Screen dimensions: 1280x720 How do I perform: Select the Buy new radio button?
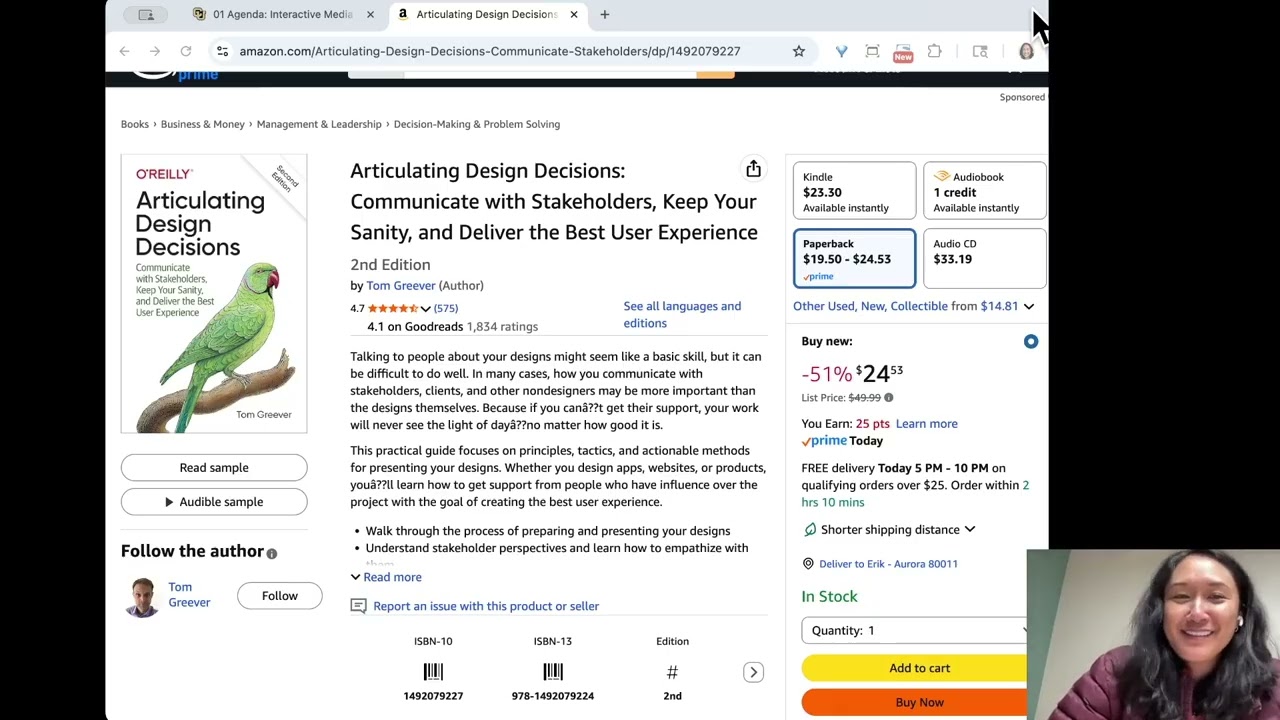coord(1031,342)
